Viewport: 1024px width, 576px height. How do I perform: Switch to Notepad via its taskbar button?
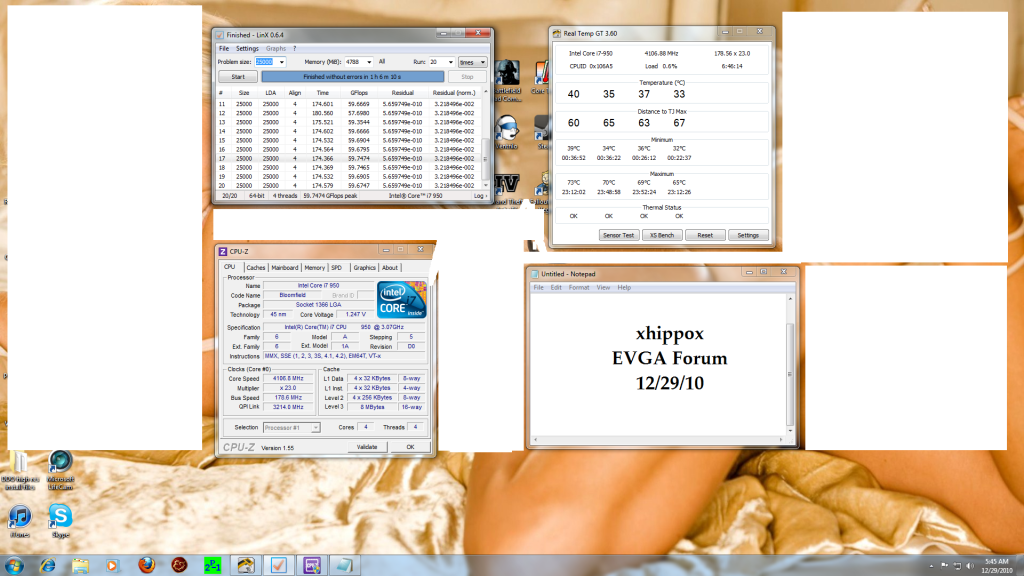coord(343,565)
